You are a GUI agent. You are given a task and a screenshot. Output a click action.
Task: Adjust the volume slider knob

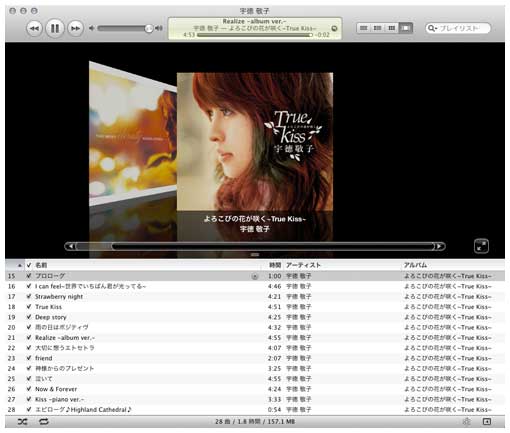[149, 29]
